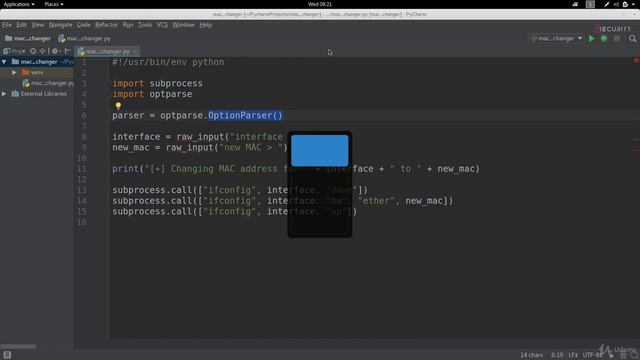640x360 pixels.
Task: Click the clock showing Wed 09:21
Action: (x=320, y=4)
